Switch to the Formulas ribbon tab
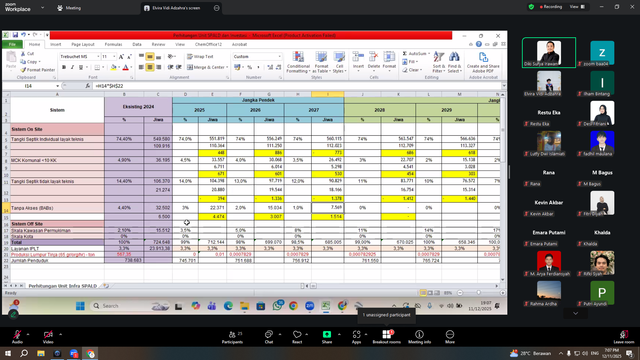640x360 pixels. tap(113, 44)
